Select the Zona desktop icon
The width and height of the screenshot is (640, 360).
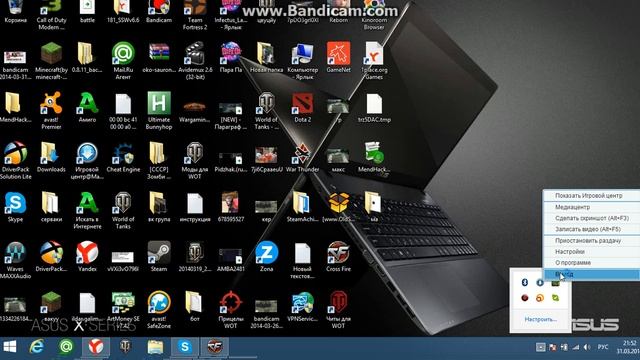point(267,257)
